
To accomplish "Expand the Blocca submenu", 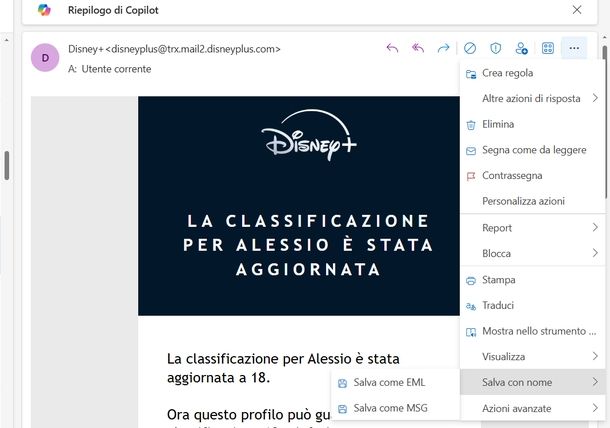I will click(532, 254).
